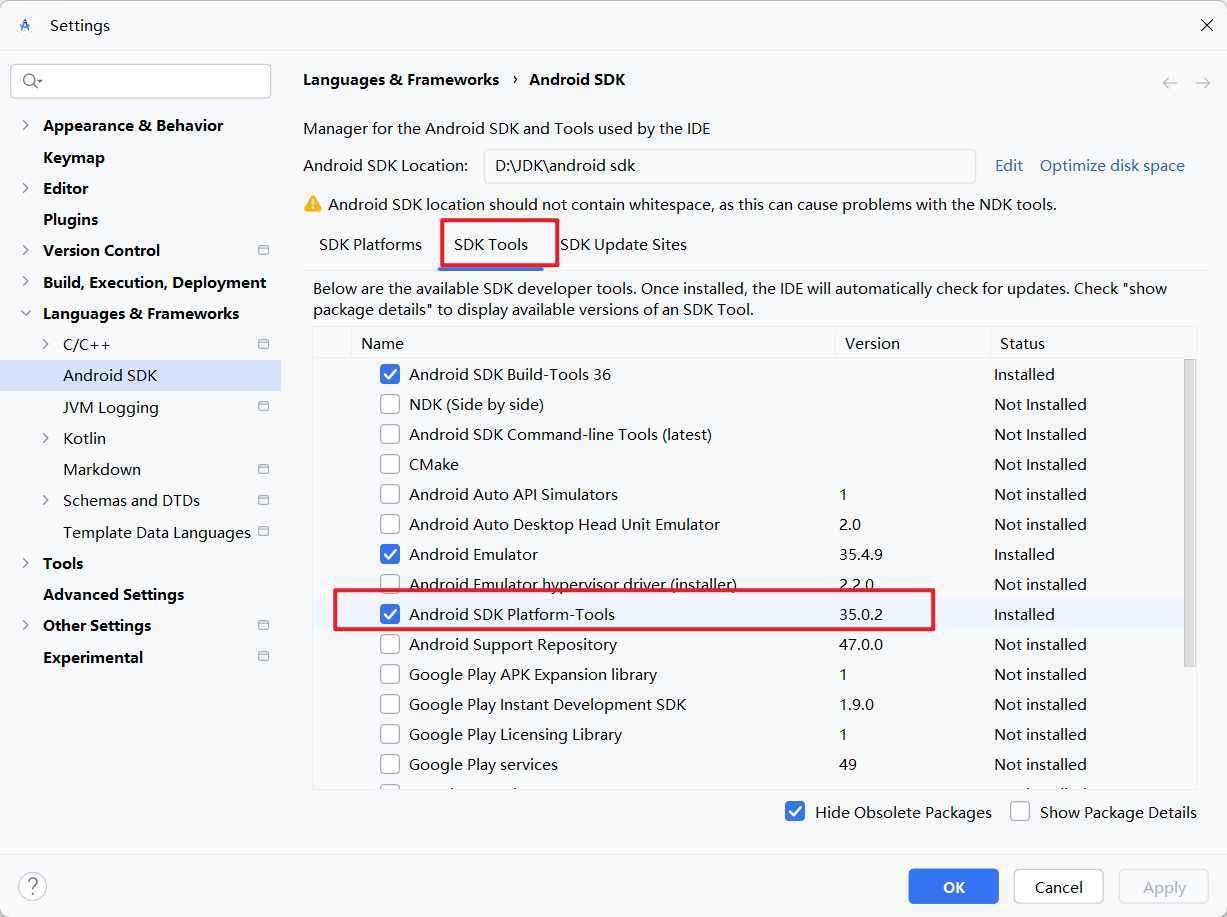Image resolution: width=1227 pixels, height=917 pixels.
Task: Click the back navigation arrow
Action: [1170, 83]
